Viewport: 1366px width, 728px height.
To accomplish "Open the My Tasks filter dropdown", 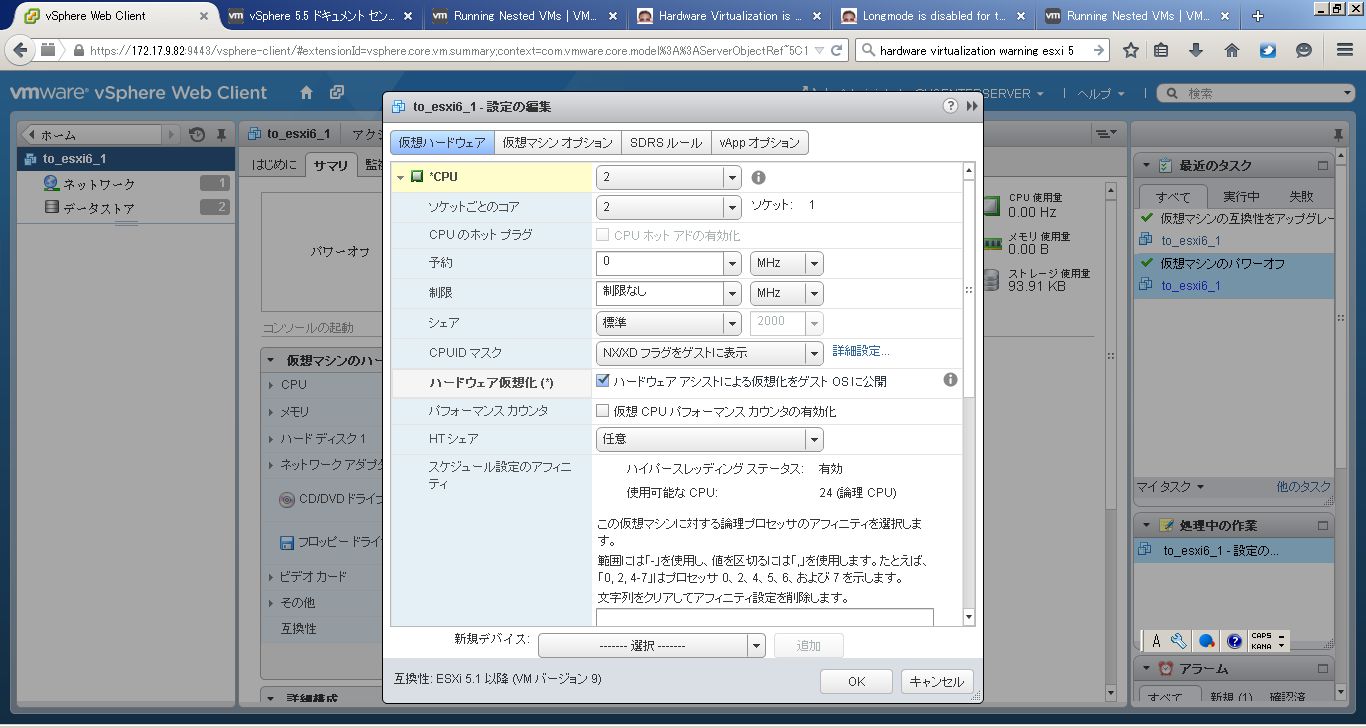I will click(x=1170, y=487).
